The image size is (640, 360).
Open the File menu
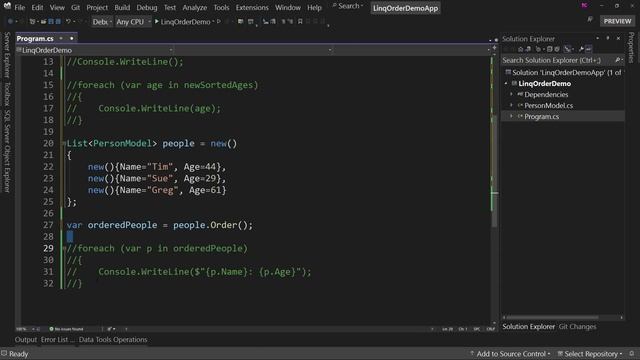tap(20, 7)
